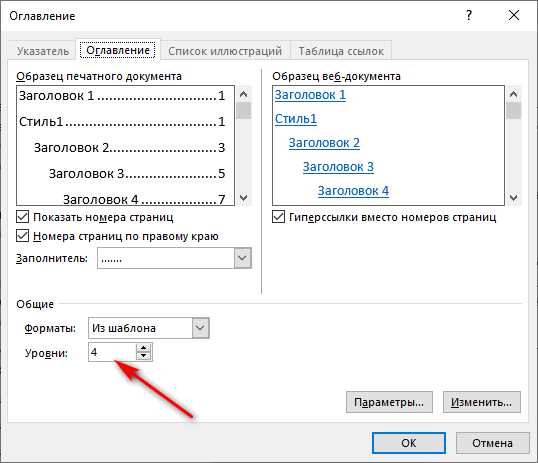
Task: Toggle Номера страниц по правому краю checkbox
Action: click(x=23, y=236)
